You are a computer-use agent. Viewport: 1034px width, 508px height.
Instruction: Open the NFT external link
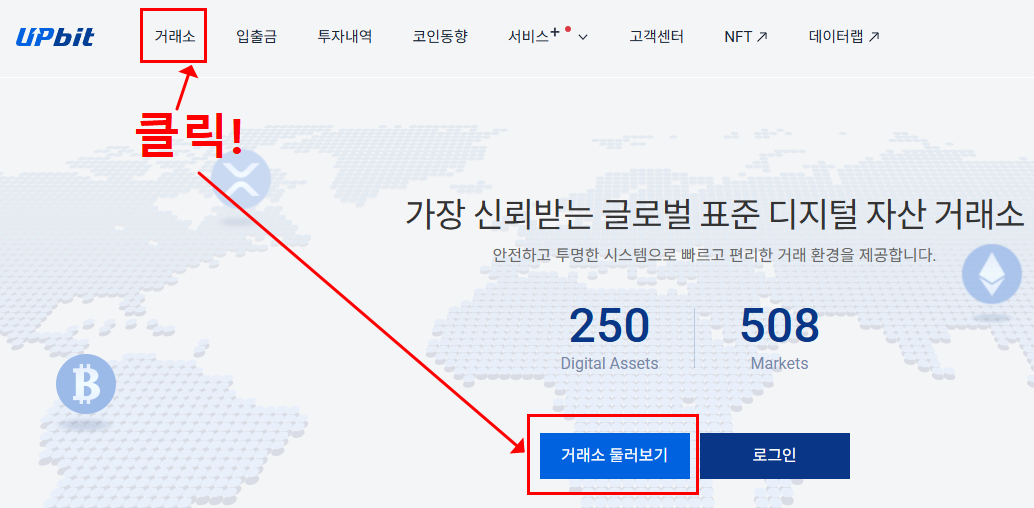[746, 37]
